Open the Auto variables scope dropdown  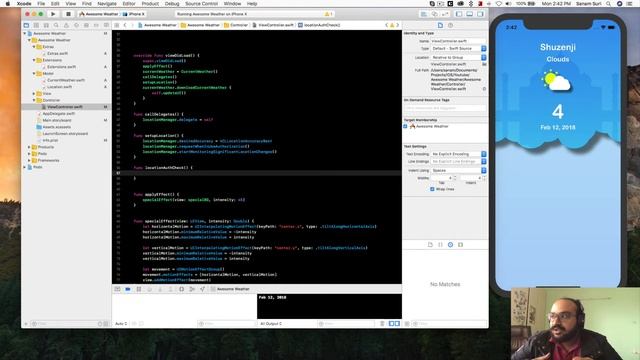coord(121,324)
